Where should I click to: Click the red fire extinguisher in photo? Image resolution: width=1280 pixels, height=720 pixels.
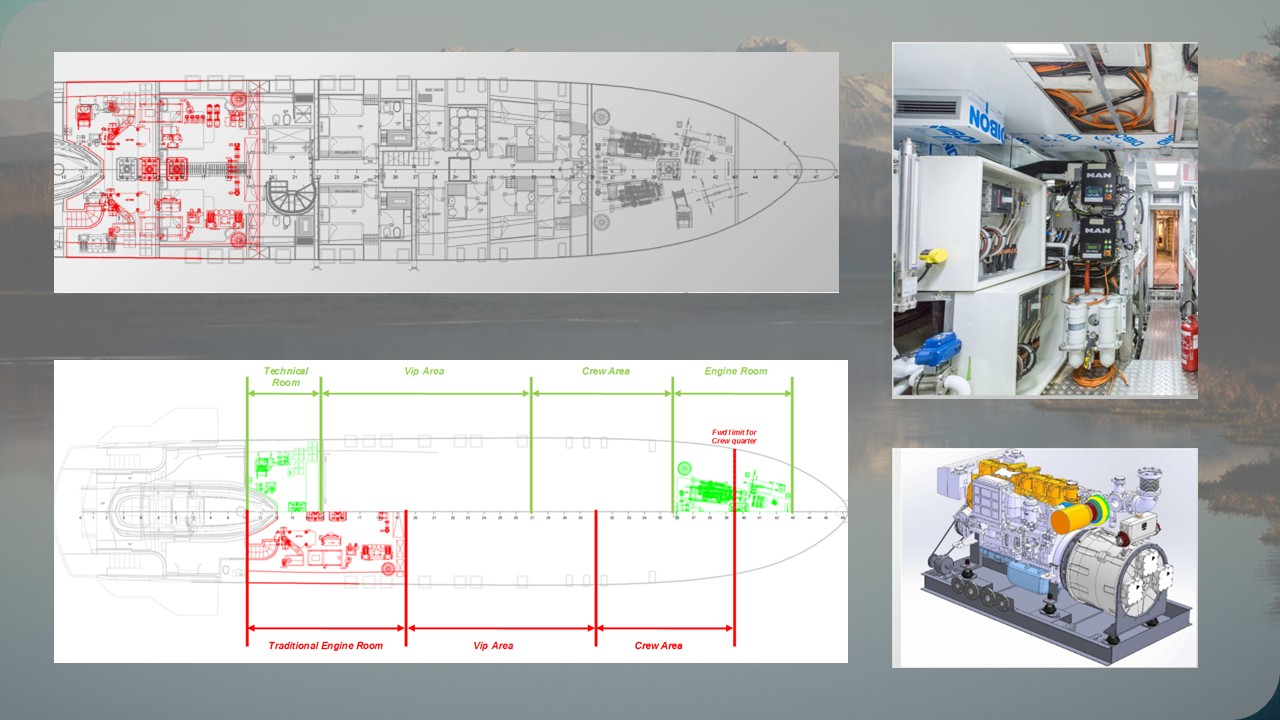[1189, 345]
